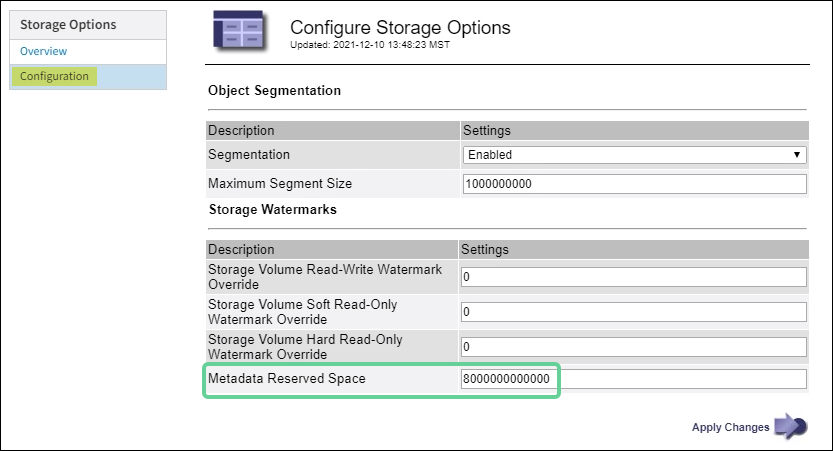Click the Apply Changes text
Viewport: 833px width, 451px height.
coord(730,428)
